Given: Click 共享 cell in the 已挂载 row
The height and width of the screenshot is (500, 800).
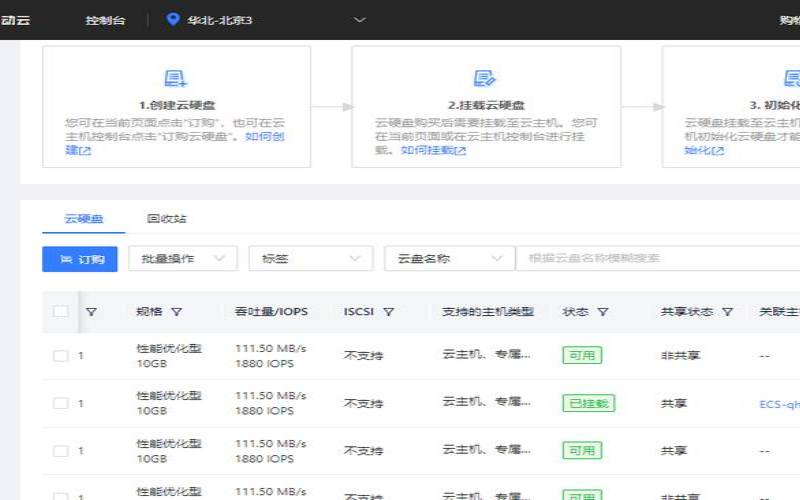Looking at the screenshot, I should [673, 404].
